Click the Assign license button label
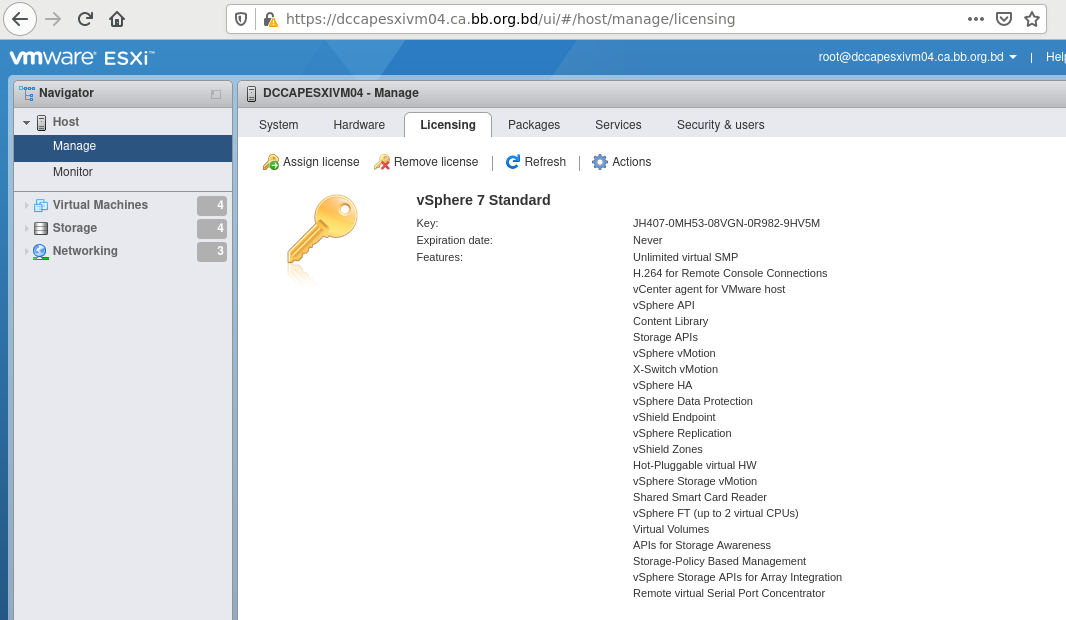Image resolution: width=1066 pixels, height=620 pixels. 321,162
